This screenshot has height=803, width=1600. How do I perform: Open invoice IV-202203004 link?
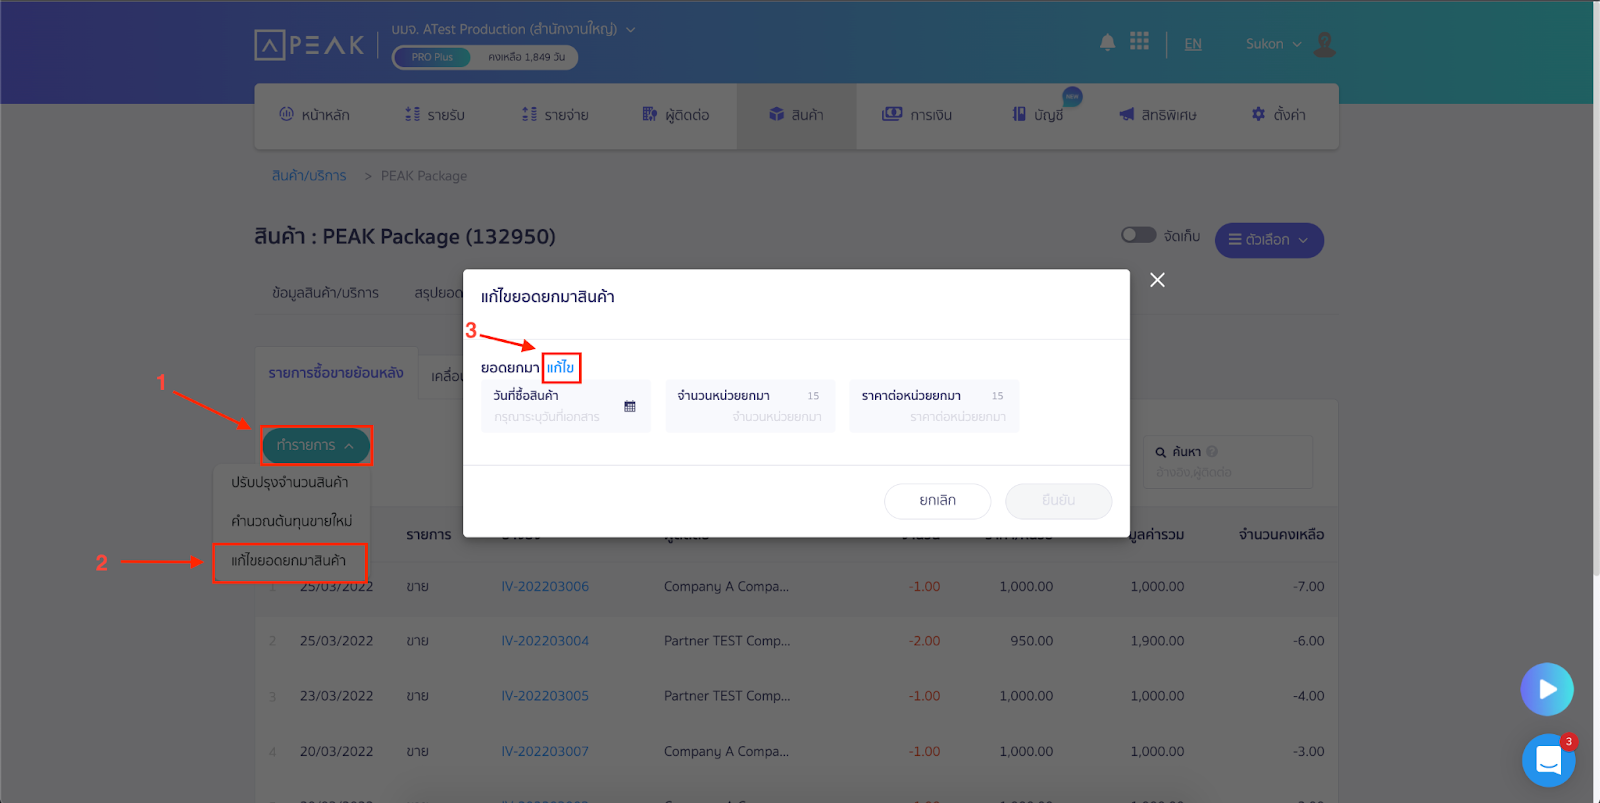pos(545,641)
